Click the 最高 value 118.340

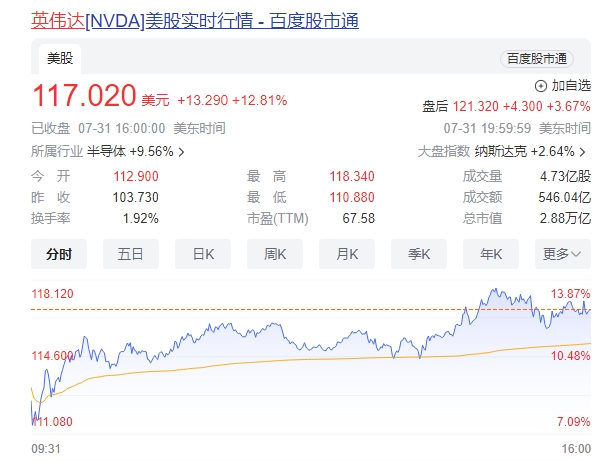[352, 176]
